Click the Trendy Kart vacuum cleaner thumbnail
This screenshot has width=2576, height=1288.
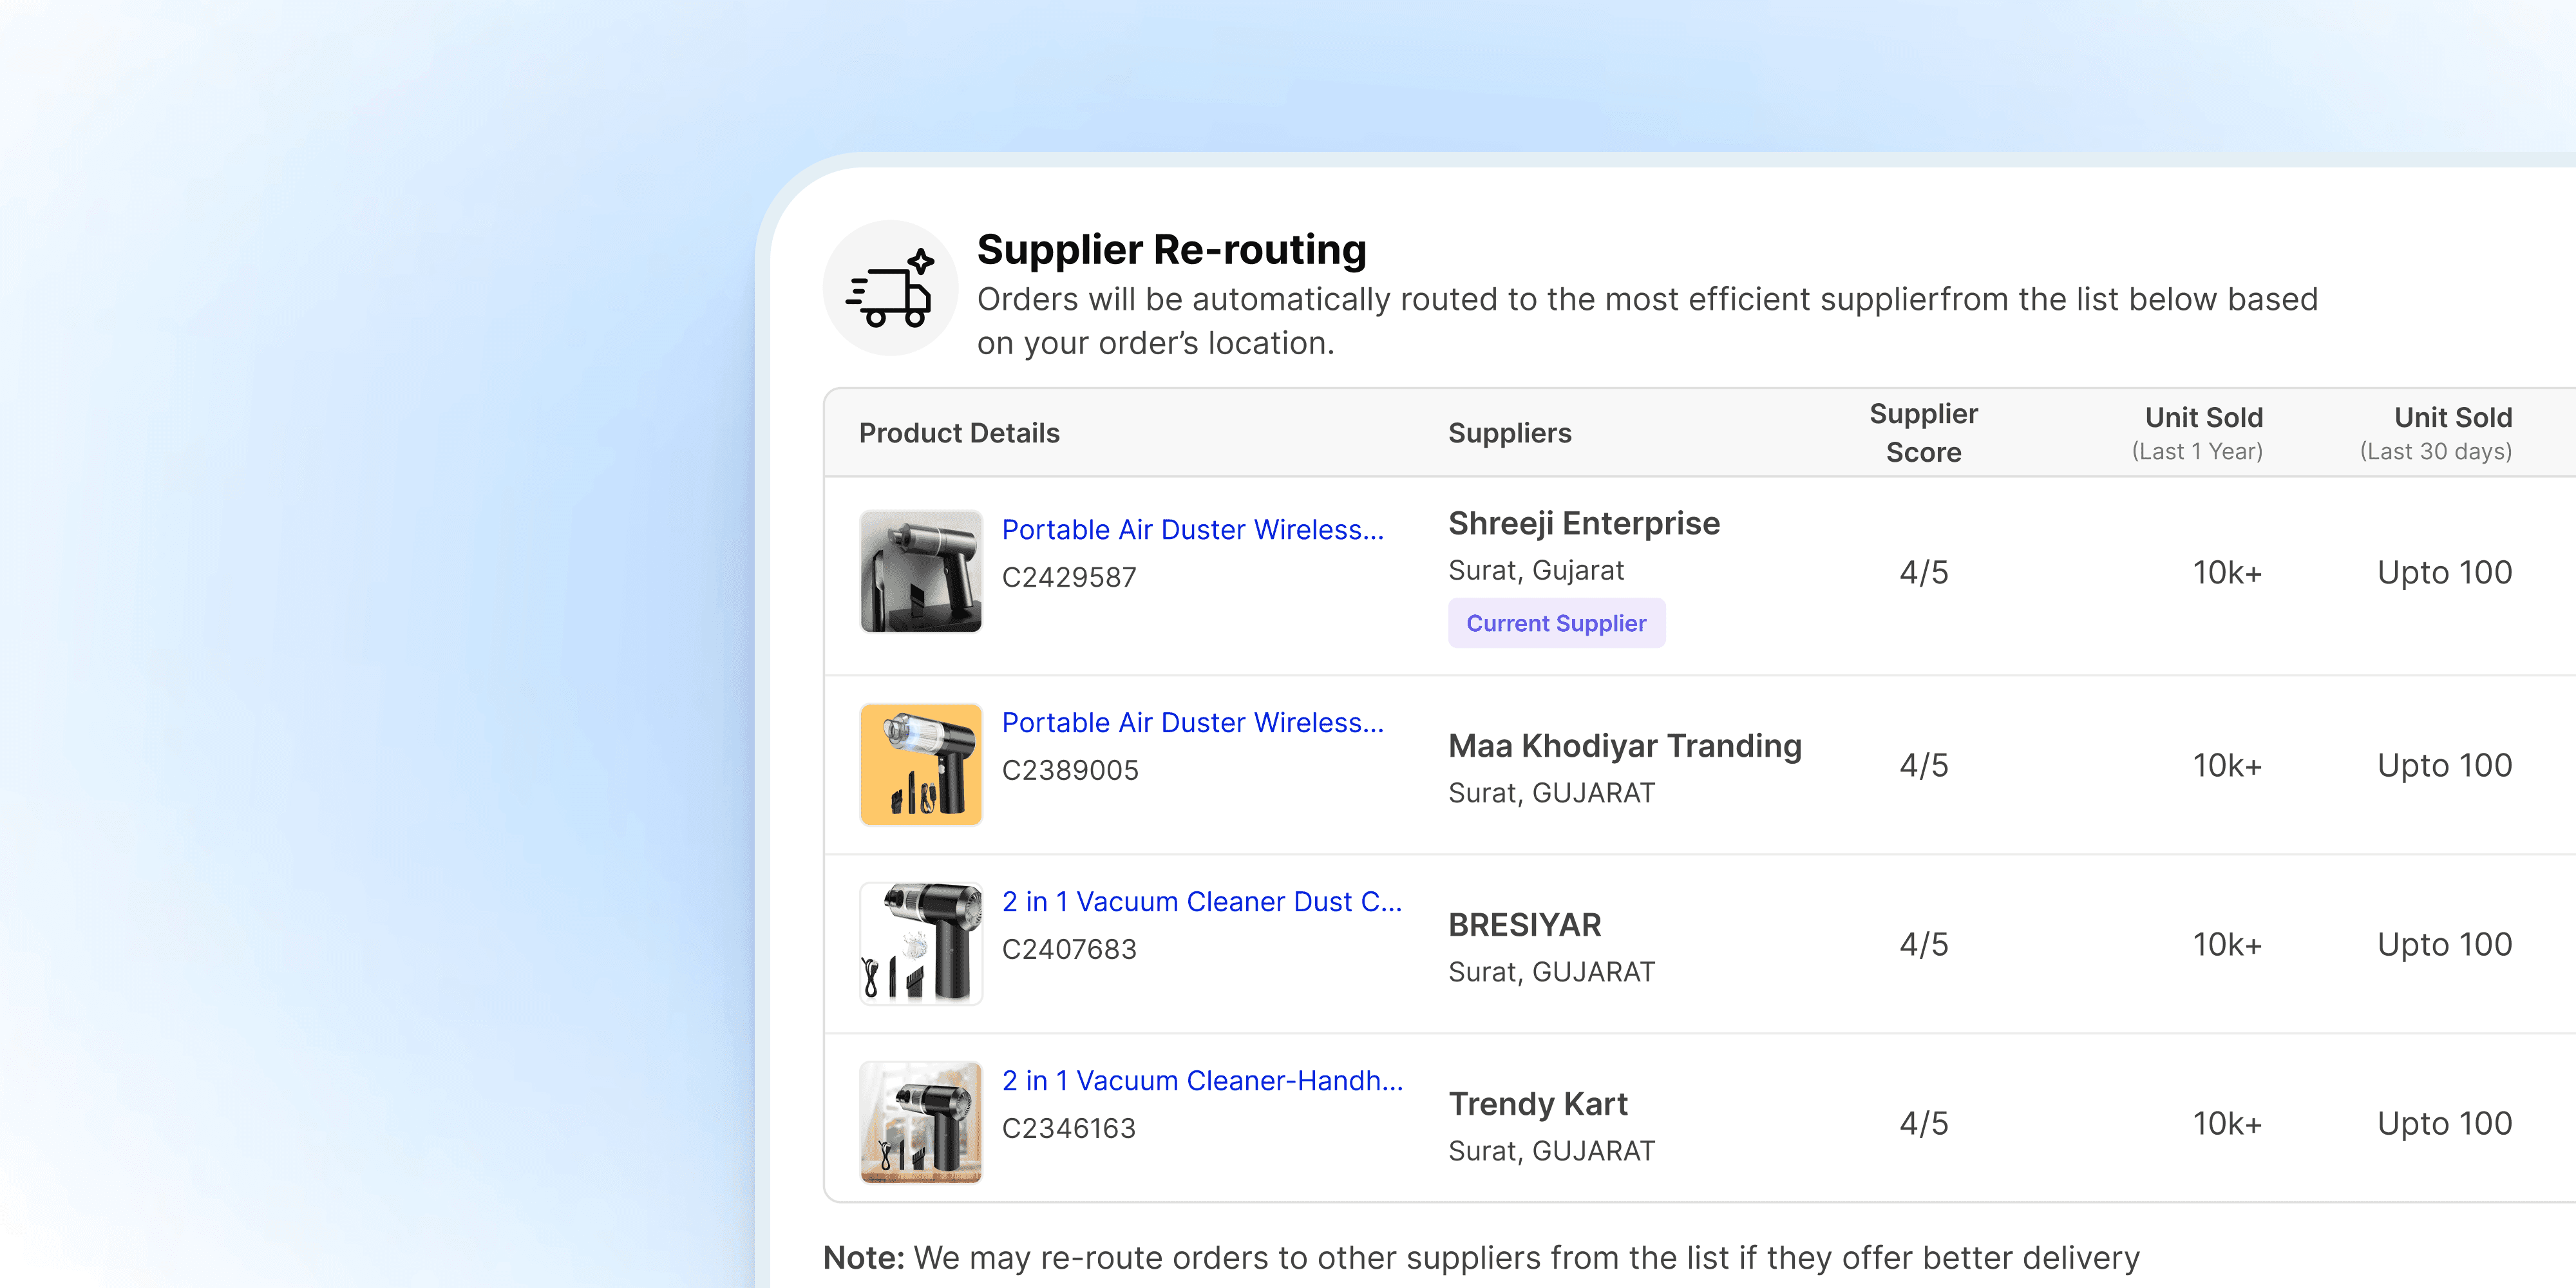tap(921, 1122)
